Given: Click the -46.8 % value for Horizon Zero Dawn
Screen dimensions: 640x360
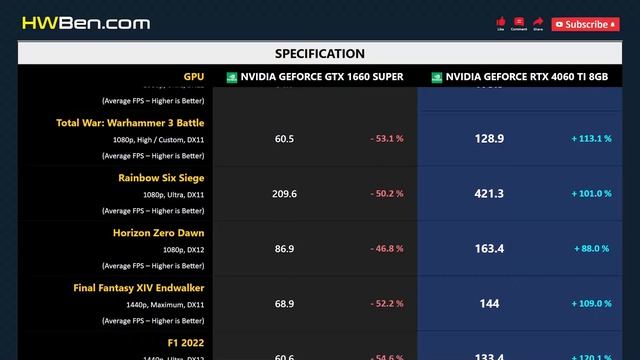Looking at the screenshot, I should [x=387, y=249].
